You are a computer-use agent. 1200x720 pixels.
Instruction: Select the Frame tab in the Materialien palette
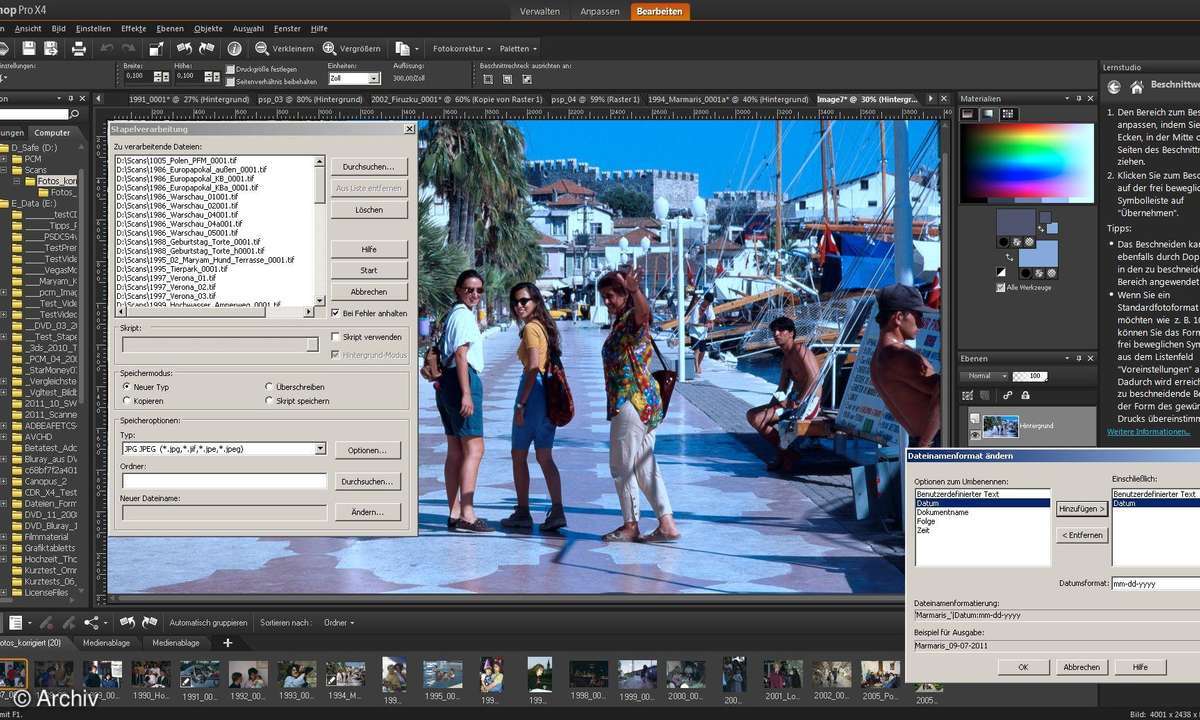(968, 114)
